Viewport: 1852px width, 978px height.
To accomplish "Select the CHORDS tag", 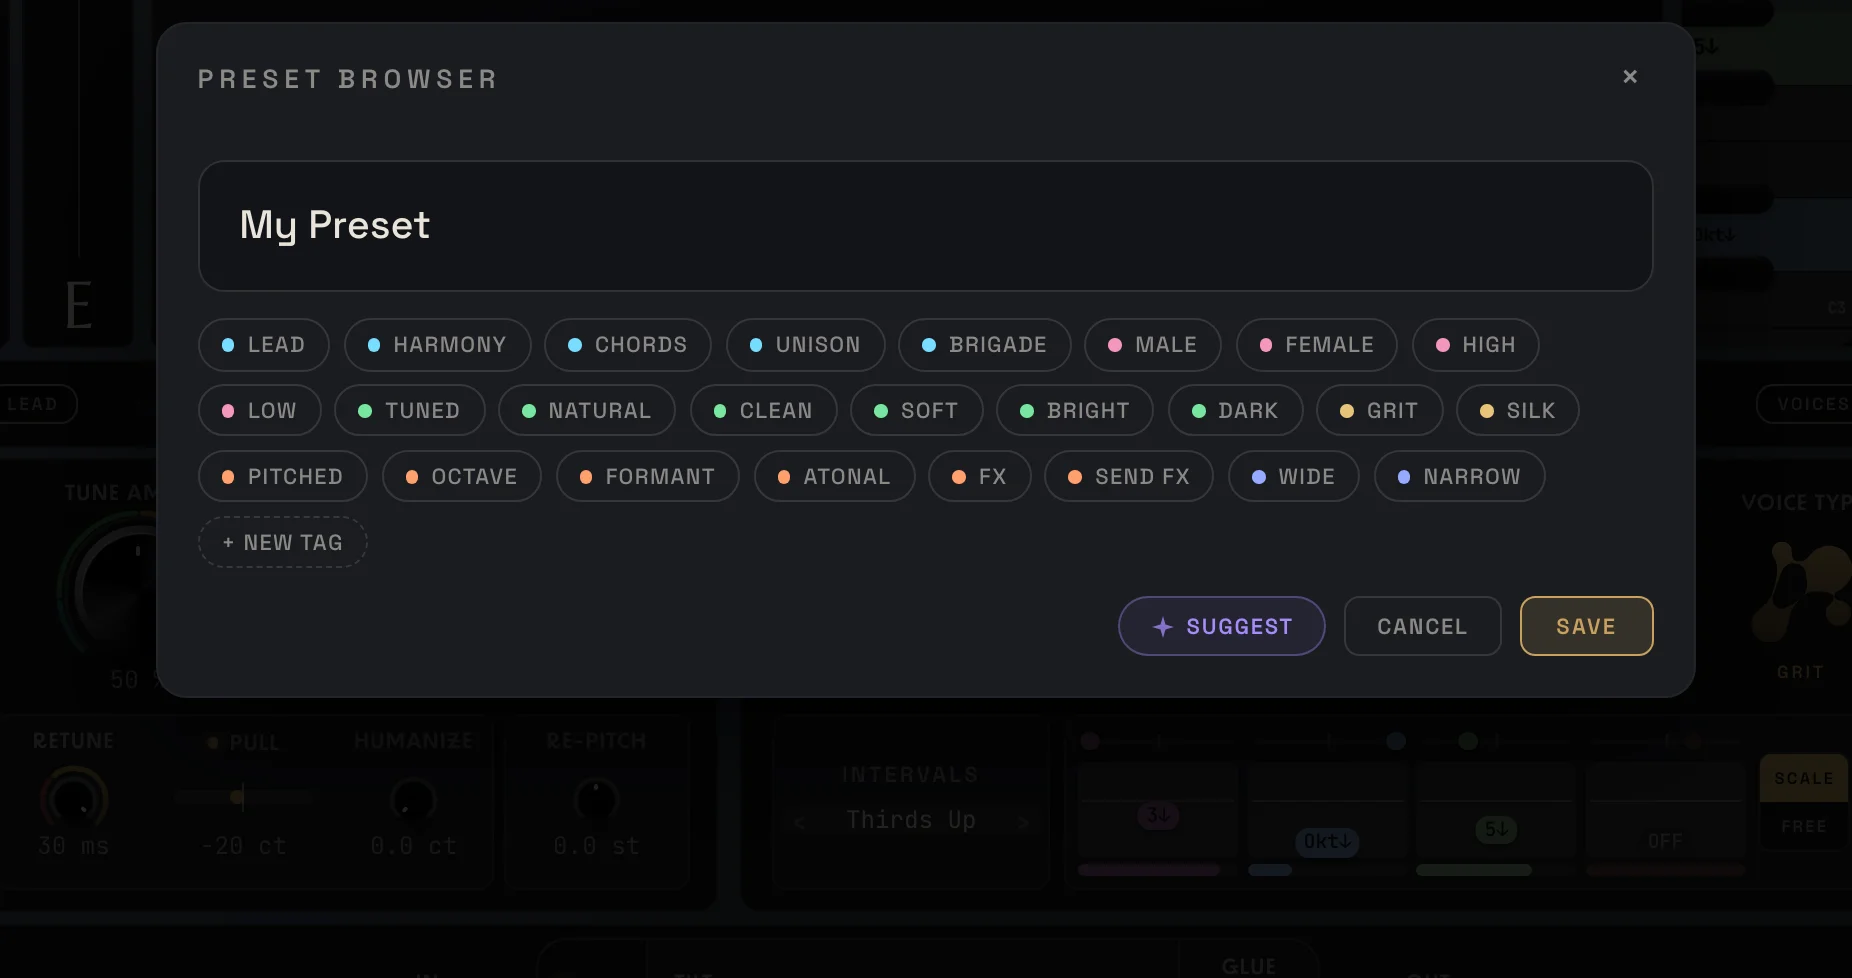I will (x=628, y=345).
